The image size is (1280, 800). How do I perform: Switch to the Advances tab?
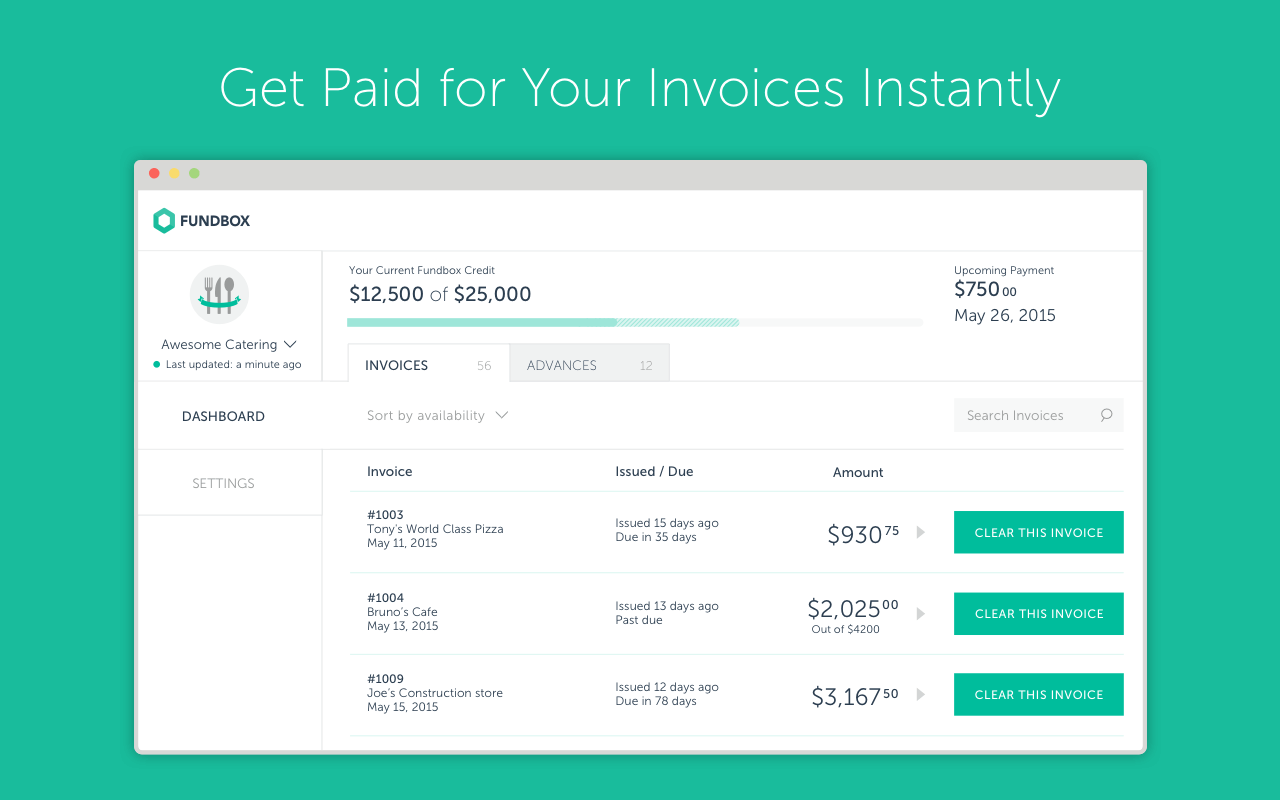click(x=590, y=364)
